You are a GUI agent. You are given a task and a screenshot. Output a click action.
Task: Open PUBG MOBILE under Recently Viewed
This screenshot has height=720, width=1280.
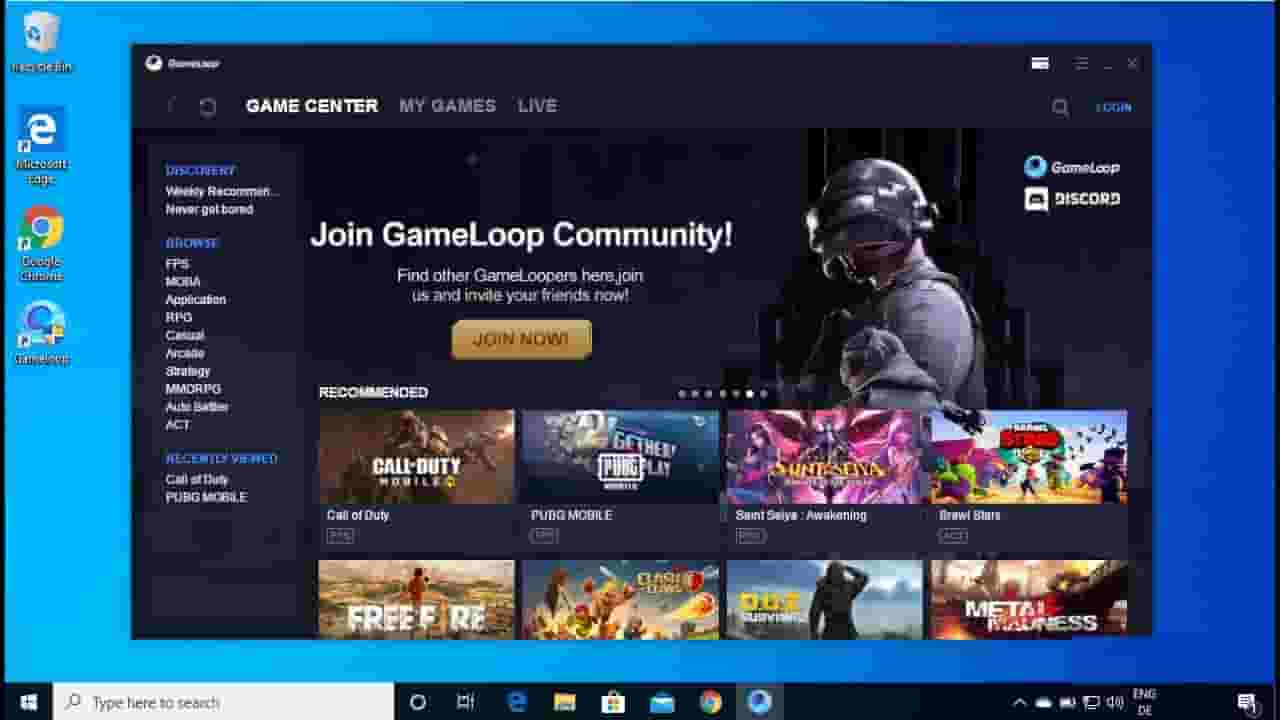pos(206,497)
